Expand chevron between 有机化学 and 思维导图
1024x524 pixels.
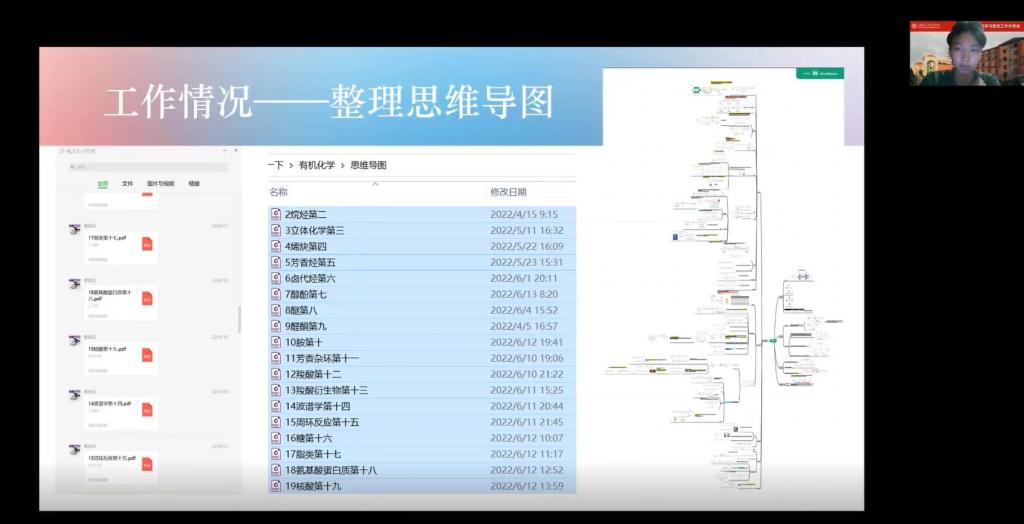(342, 165)
